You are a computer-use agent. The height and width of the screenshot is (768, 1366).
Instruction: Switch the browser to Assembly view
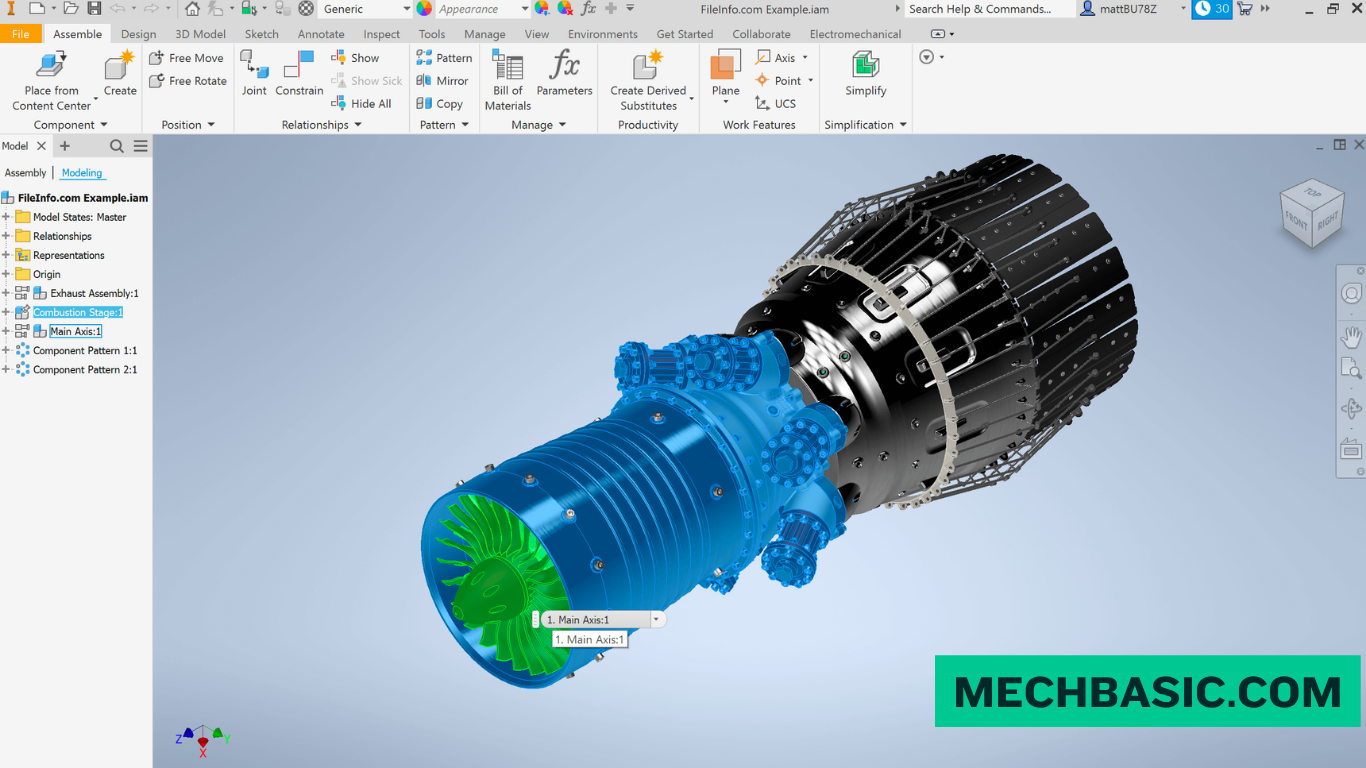[26, 173]
